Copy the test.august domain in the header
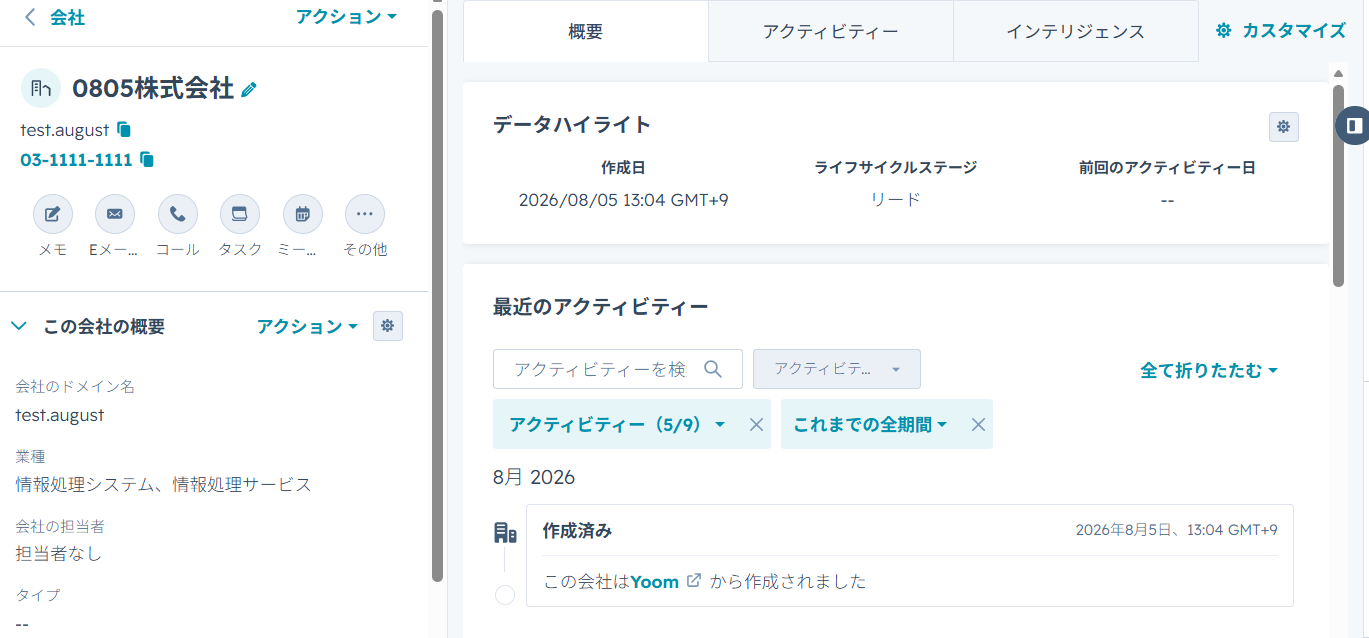This screenshot has height=638, width=1369. (x=124, y=129)
